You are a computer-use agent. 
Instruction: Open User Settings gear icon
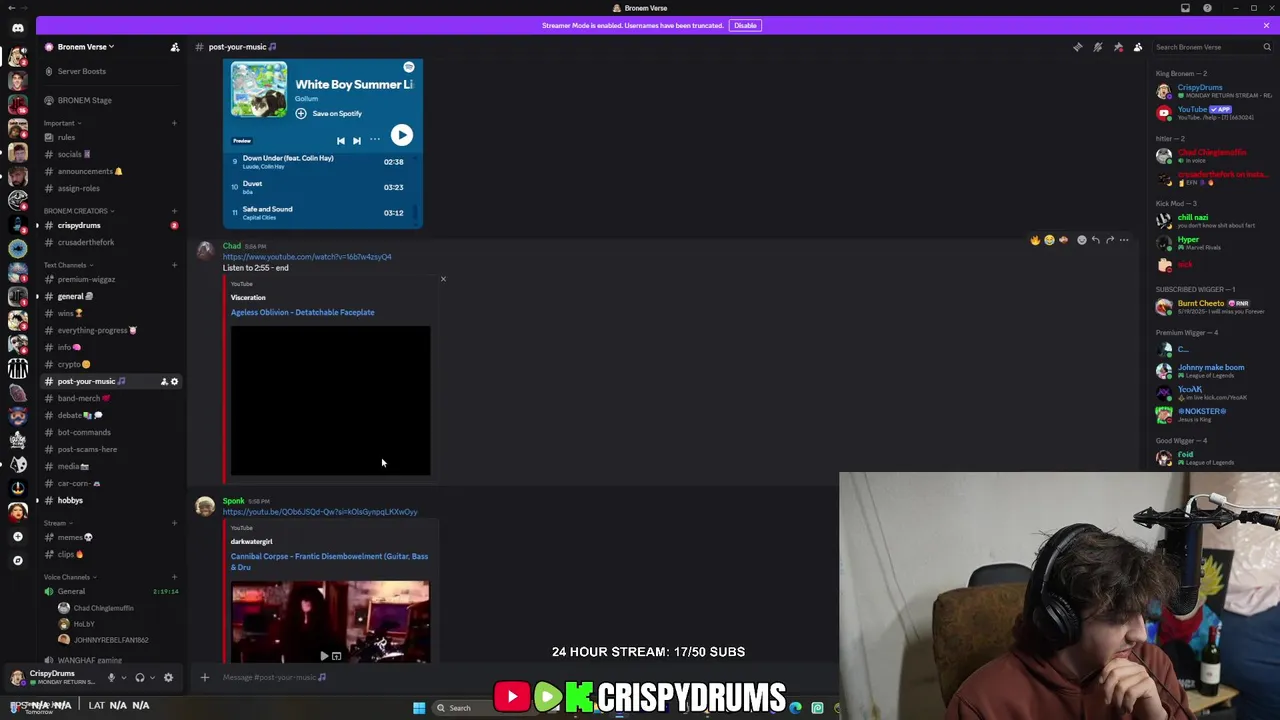tap(168, 678)
